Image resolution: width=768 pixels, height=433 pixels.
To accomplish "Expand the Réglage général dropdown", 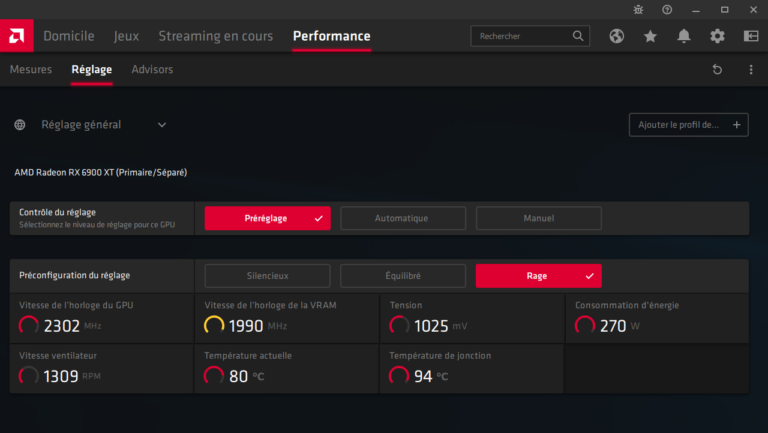I will [162, 125].
